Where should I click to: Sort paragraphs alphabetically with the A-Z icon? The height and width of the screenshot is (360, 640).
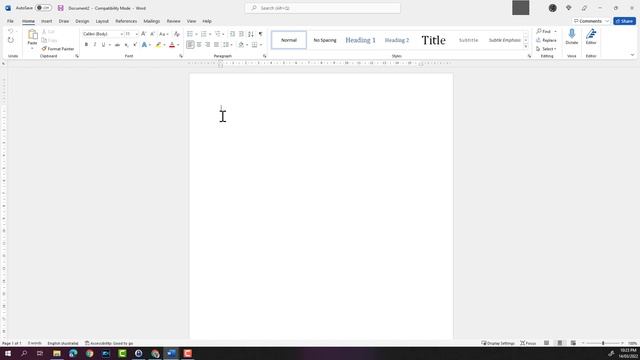click(x=251, y=34)
